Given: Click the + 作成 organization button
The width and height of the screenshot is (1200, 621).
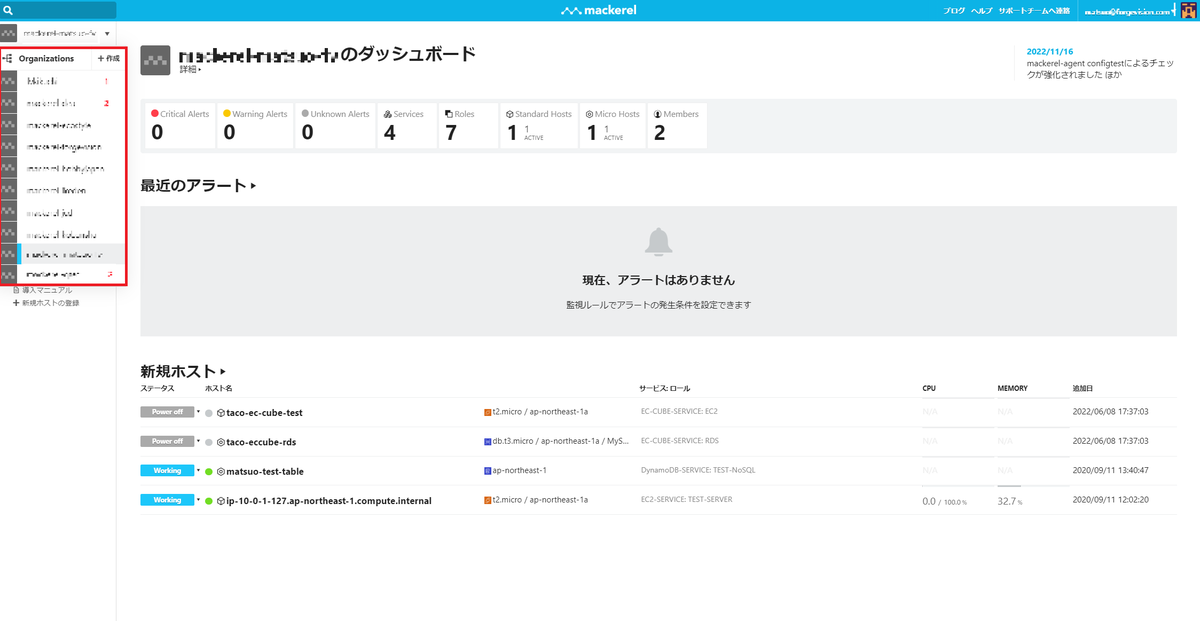Looking at the screenshot, I should point(108,59).
